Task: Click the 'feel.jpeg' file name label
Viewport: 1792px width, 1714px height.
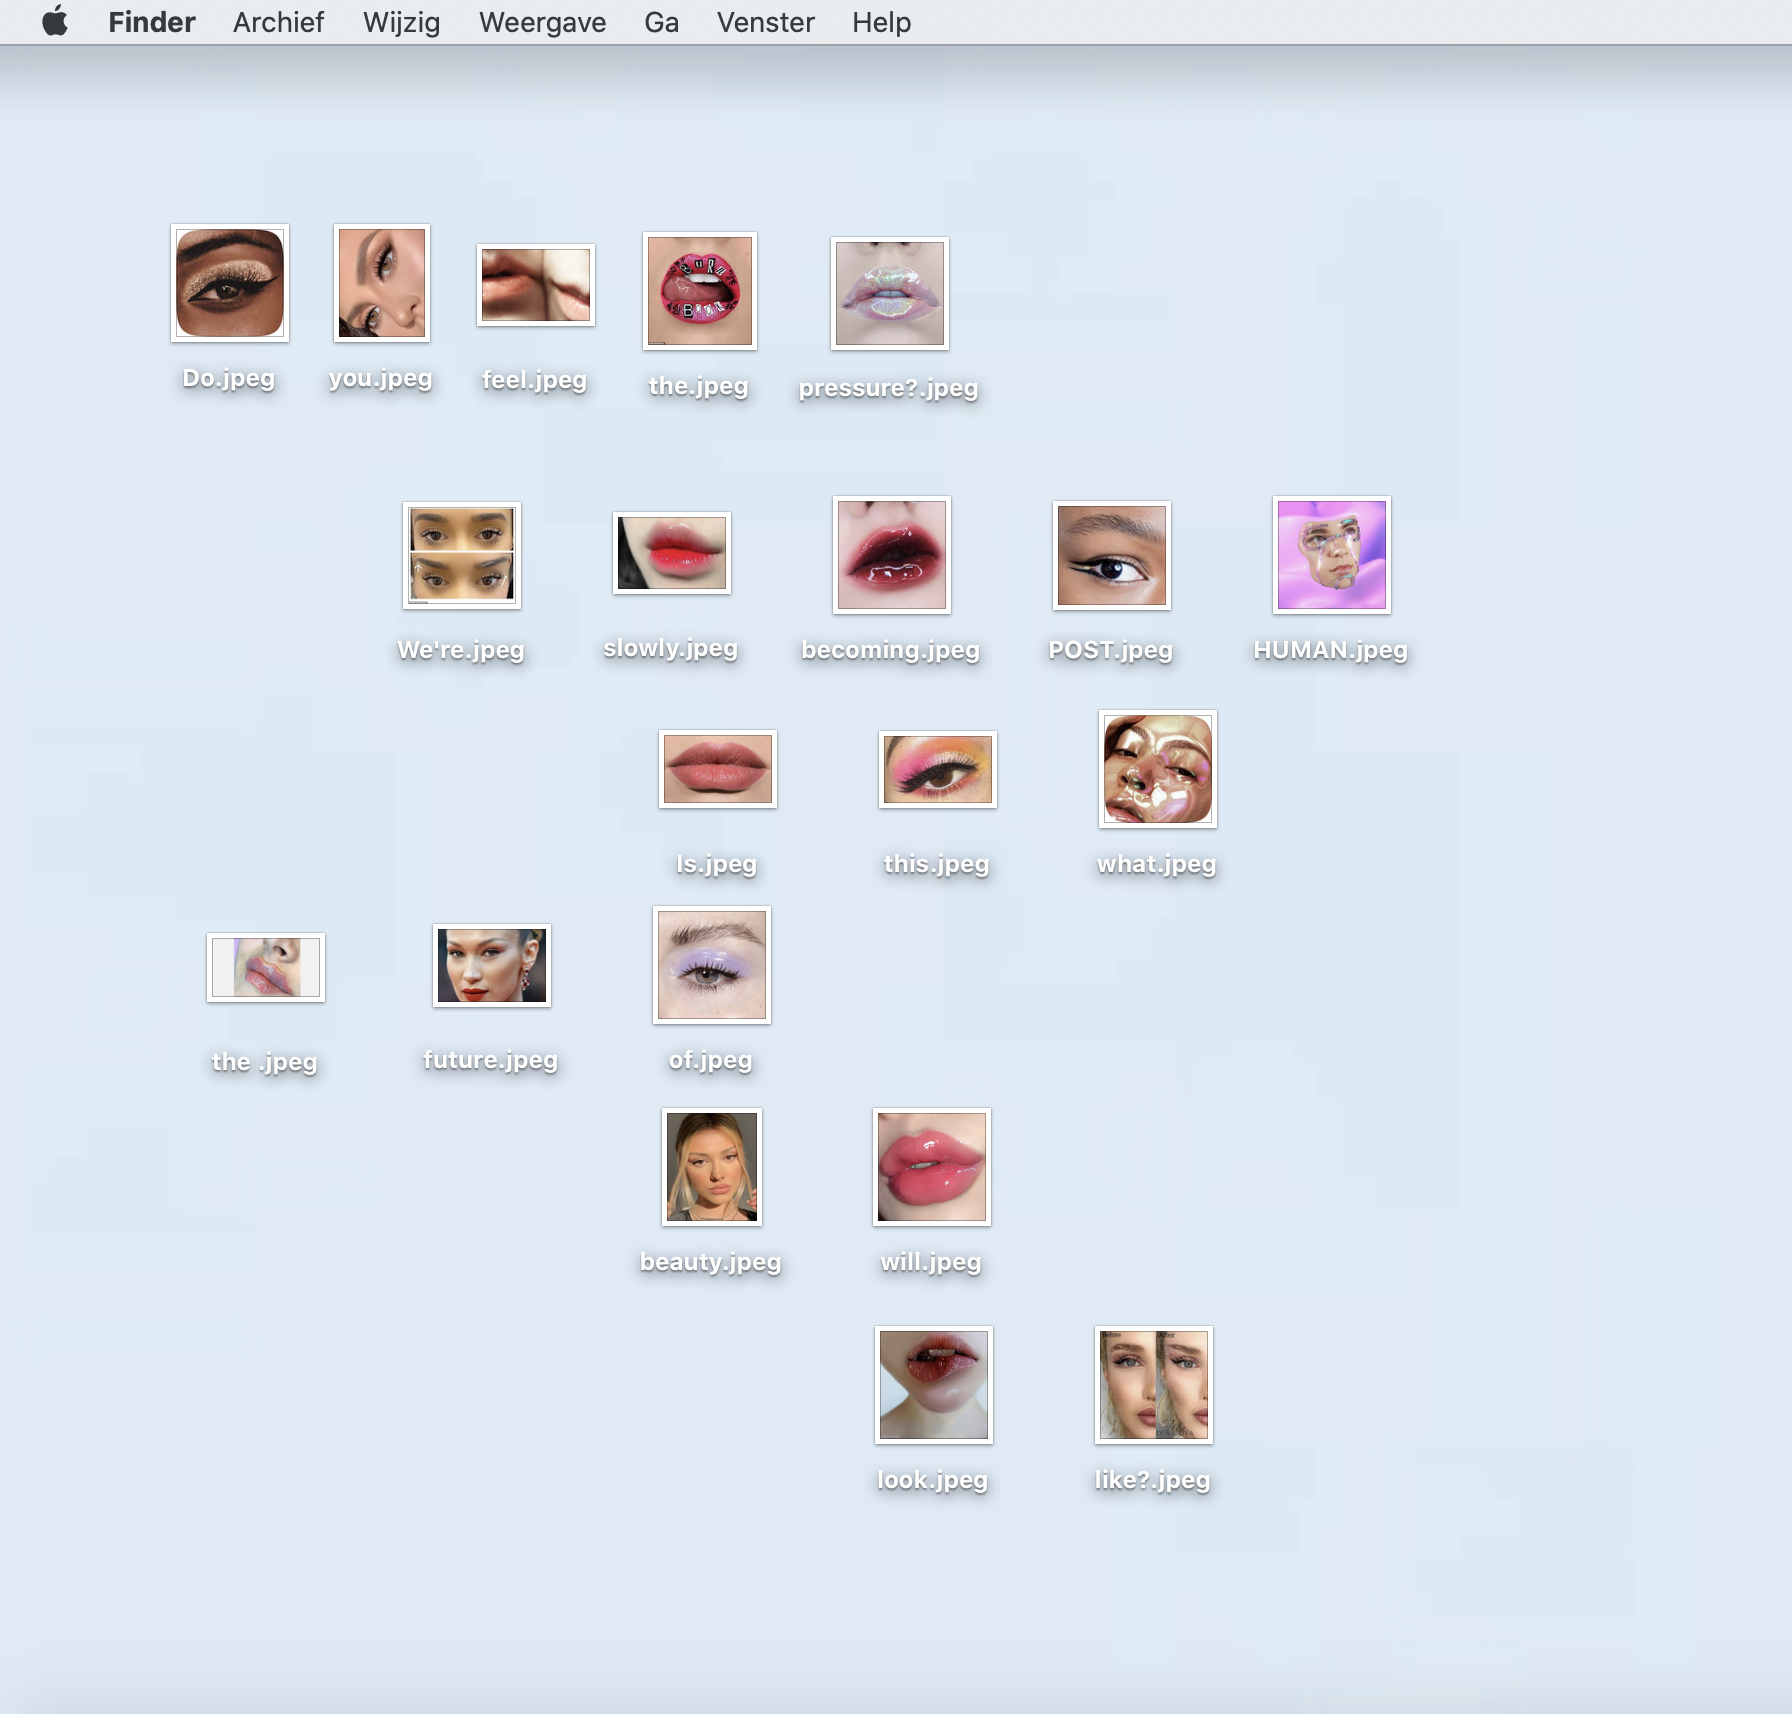Action: (x=534, y=380)
